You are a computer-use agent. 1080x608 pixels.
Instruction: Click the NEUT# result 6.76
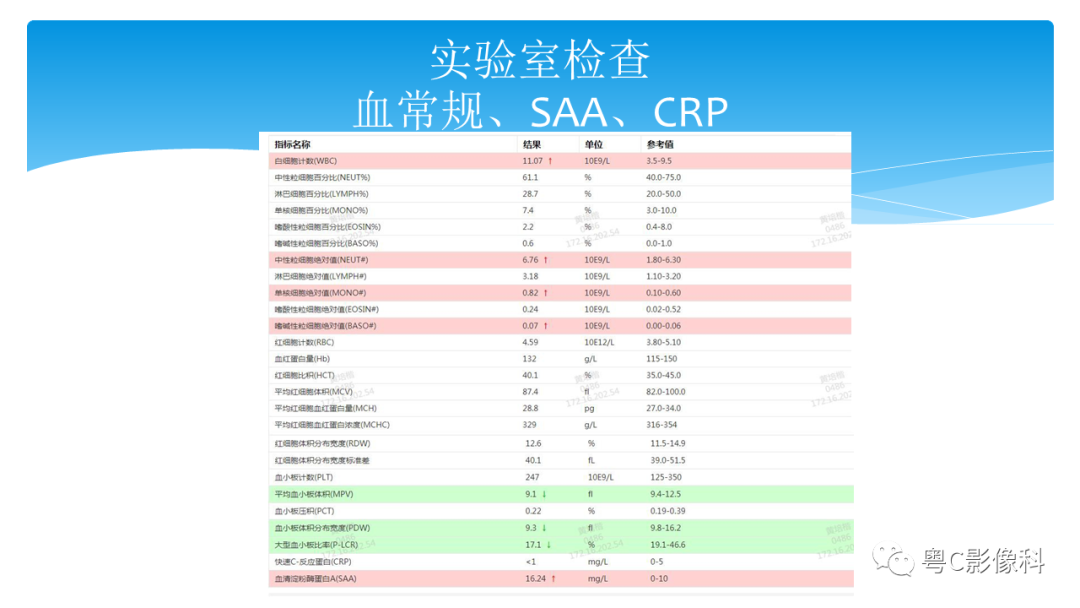530,260
